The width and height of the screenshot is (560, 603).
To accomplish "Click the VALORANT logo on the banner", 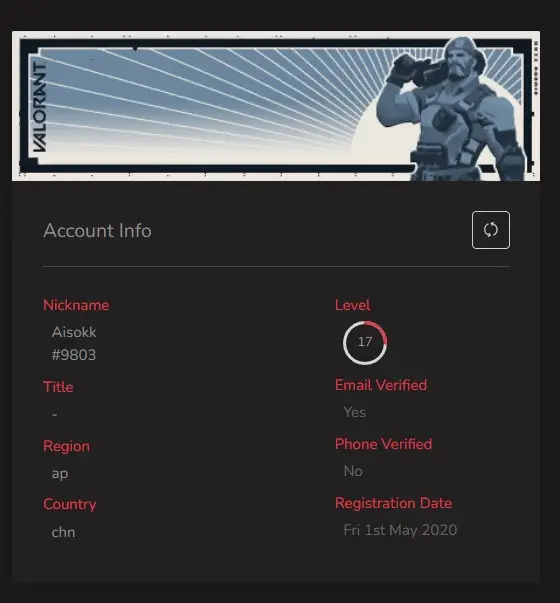I will click(x=40, y=107).
